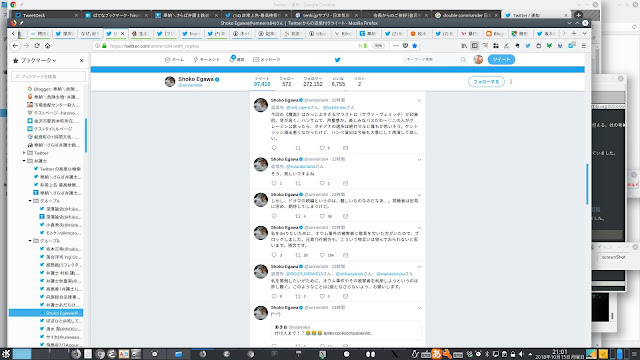Image resolution: width=640 pixels, height=360 pixels.
Task: Toggle the sidebar view toolbar icon
Action: pos(474,46)
